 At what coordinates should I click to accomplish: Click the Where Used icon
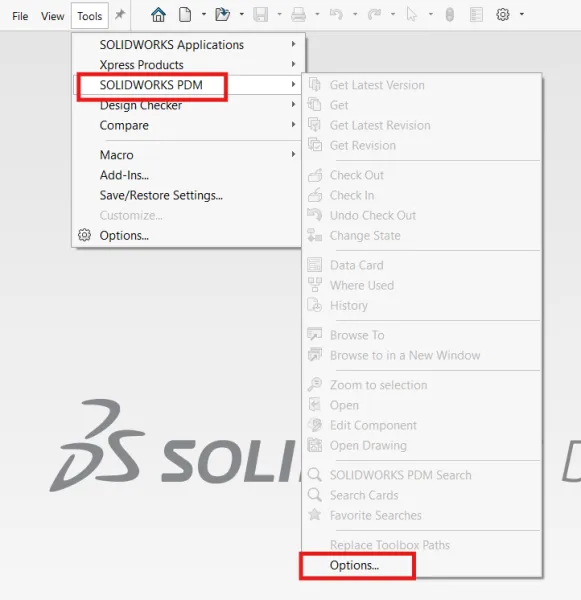(x=315, y=285)
